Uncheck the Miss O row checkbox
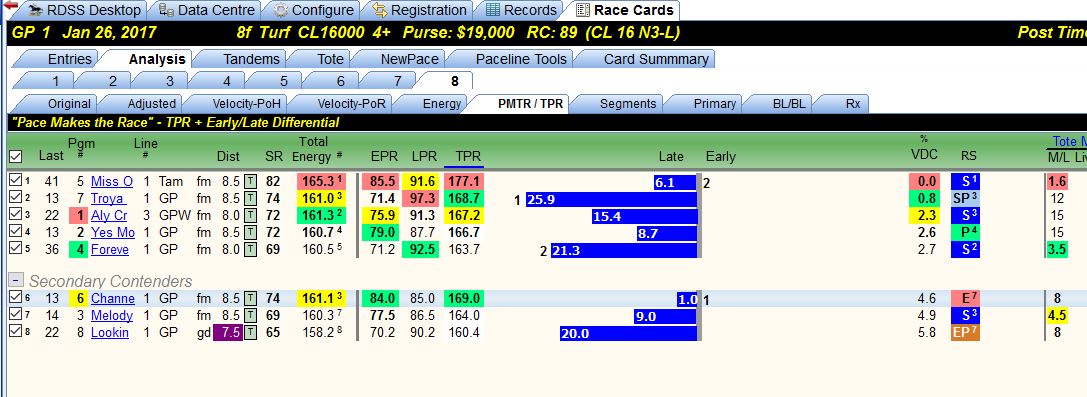 click(x=15, y=181)
